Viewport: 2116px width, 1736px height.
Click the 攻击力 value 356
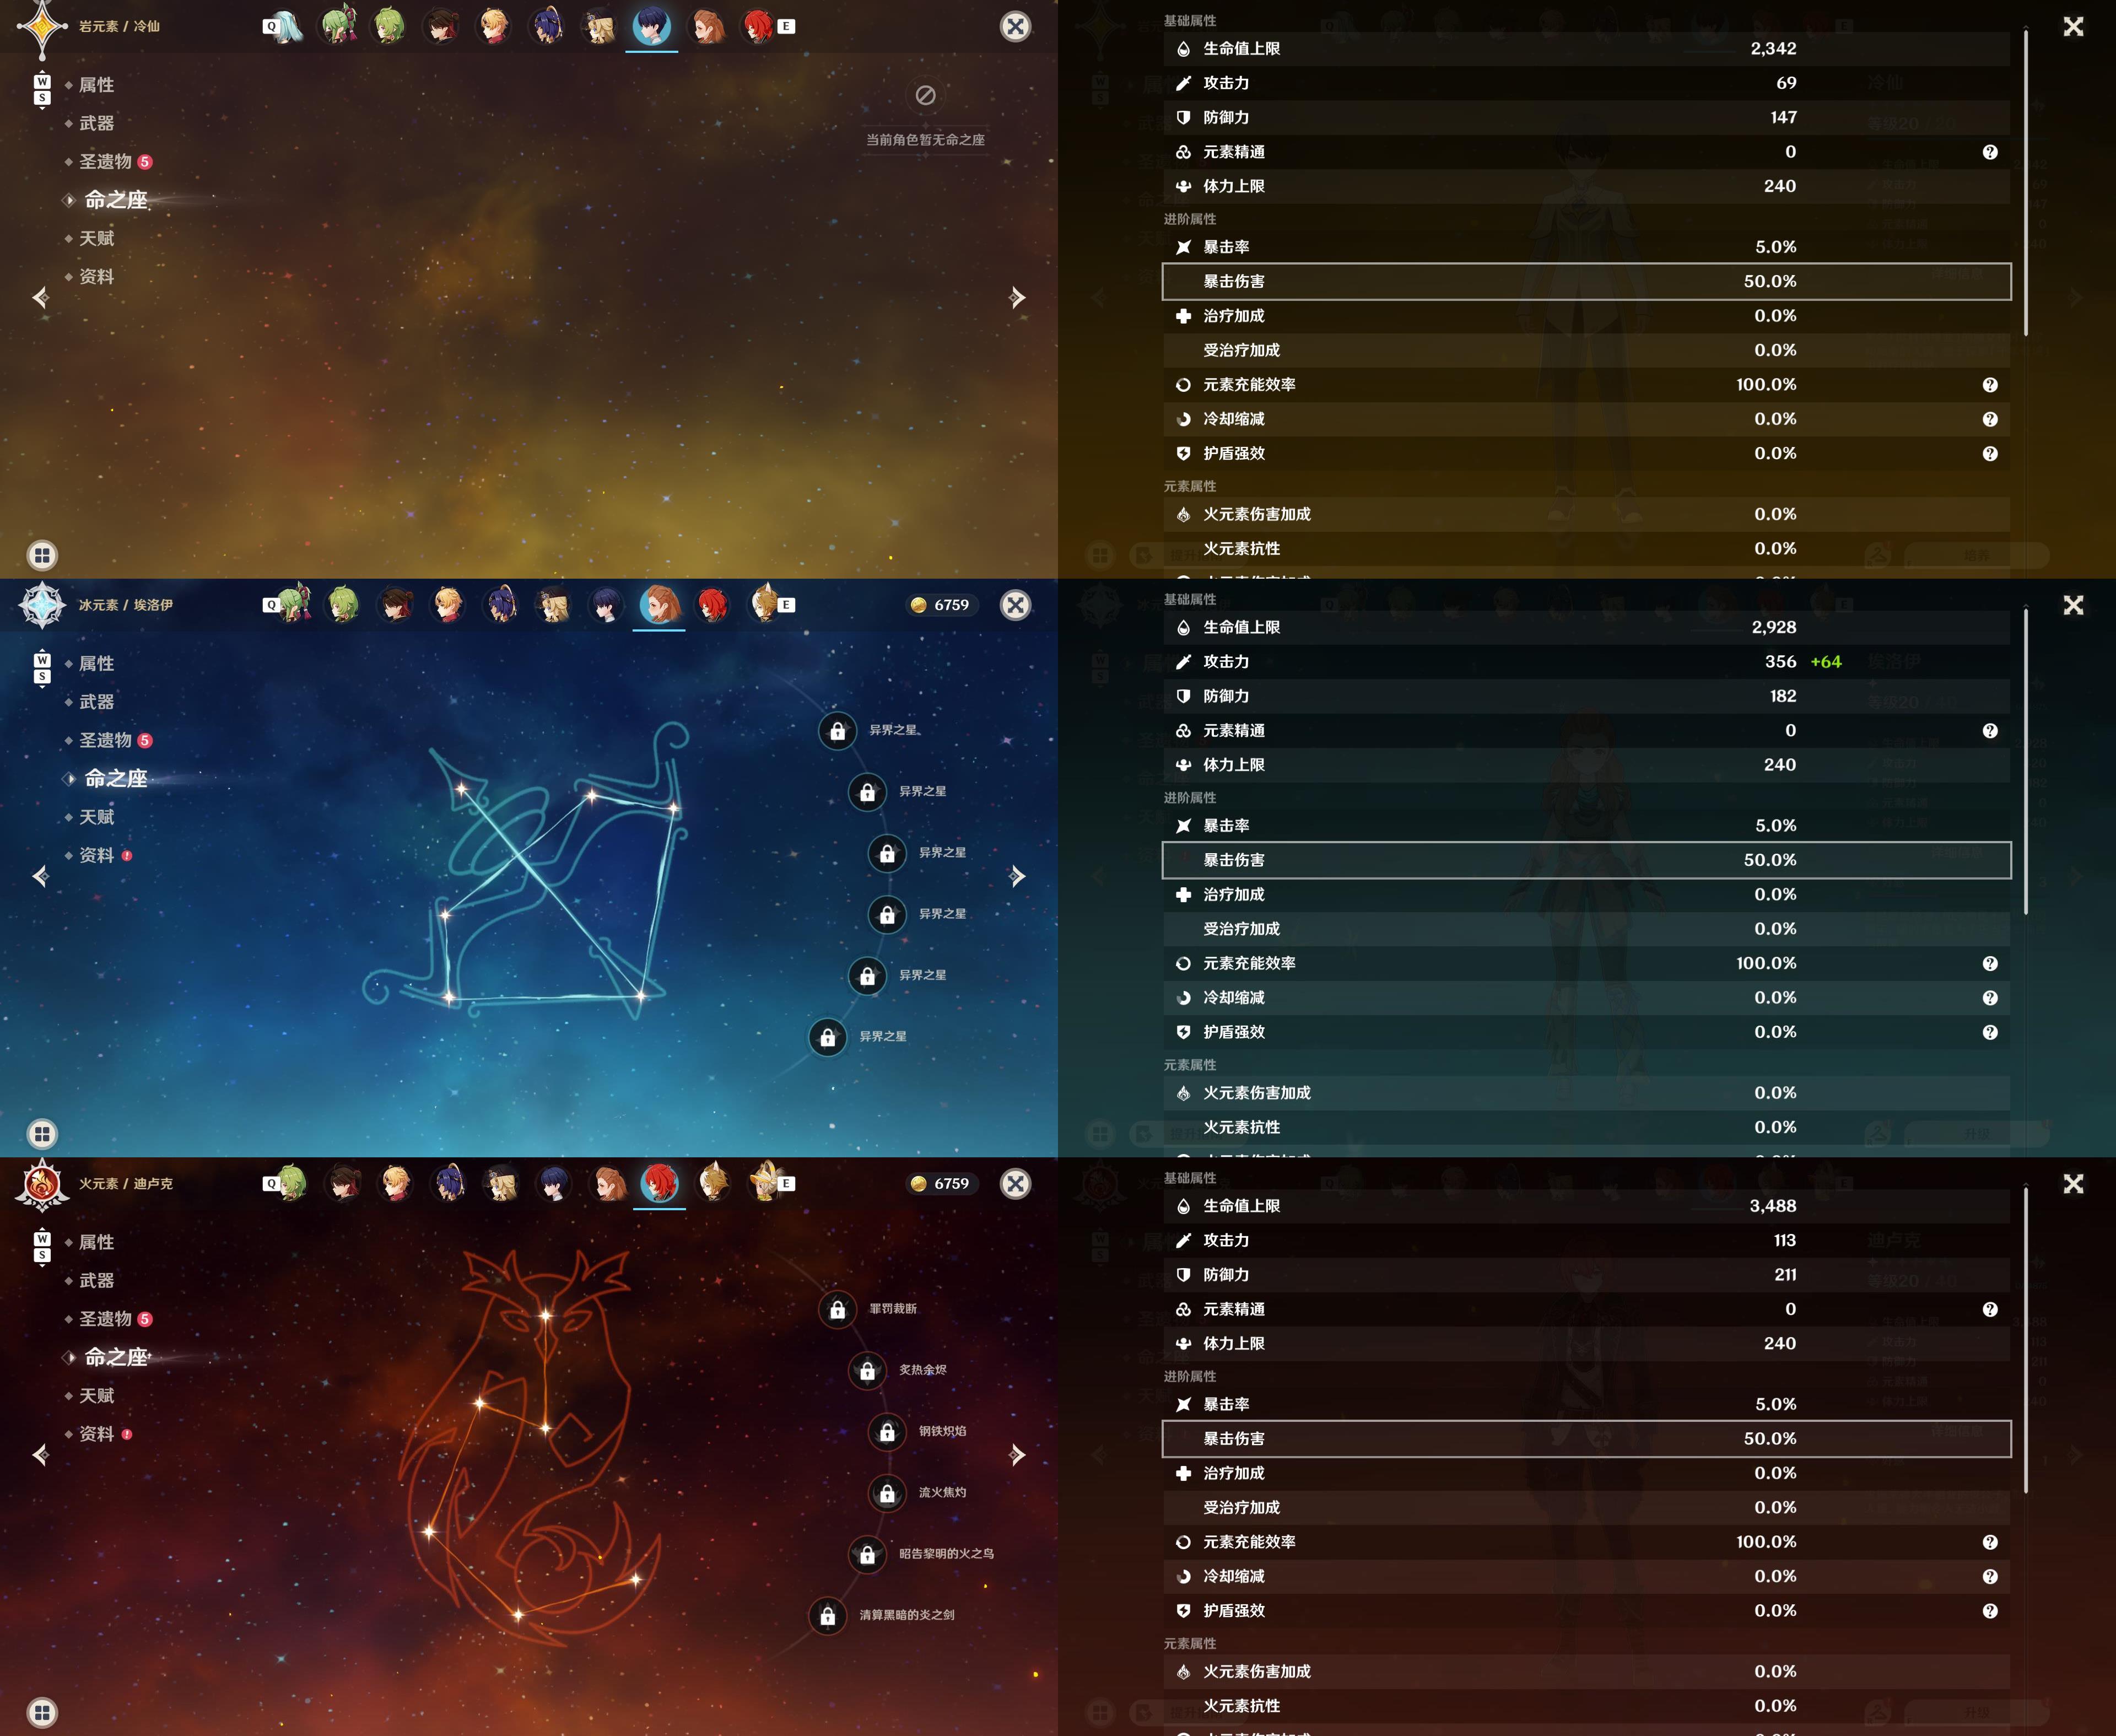[1780, 662]
